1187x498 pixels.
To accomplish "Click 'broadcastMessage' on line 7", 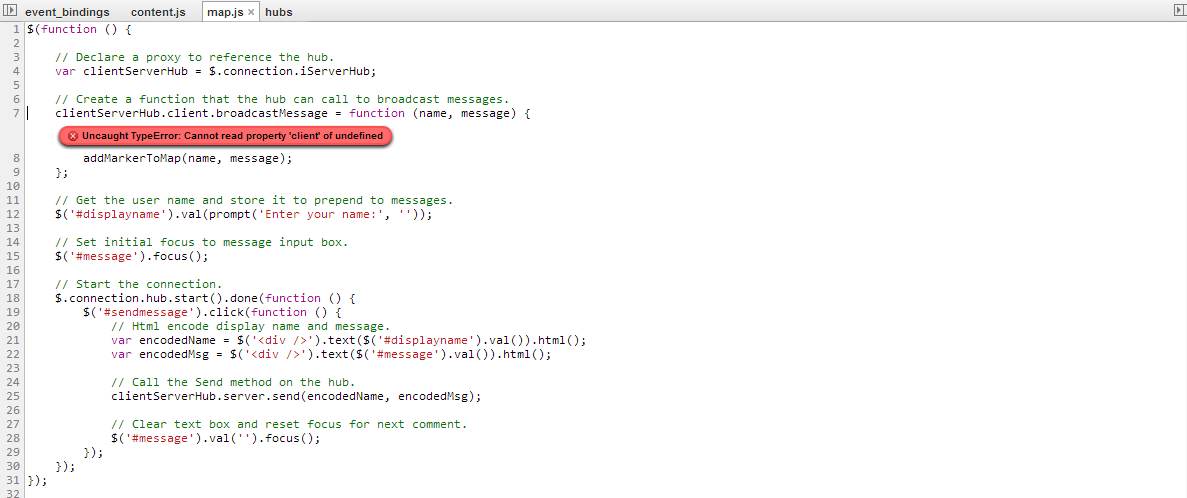I will tap(271, 113).
